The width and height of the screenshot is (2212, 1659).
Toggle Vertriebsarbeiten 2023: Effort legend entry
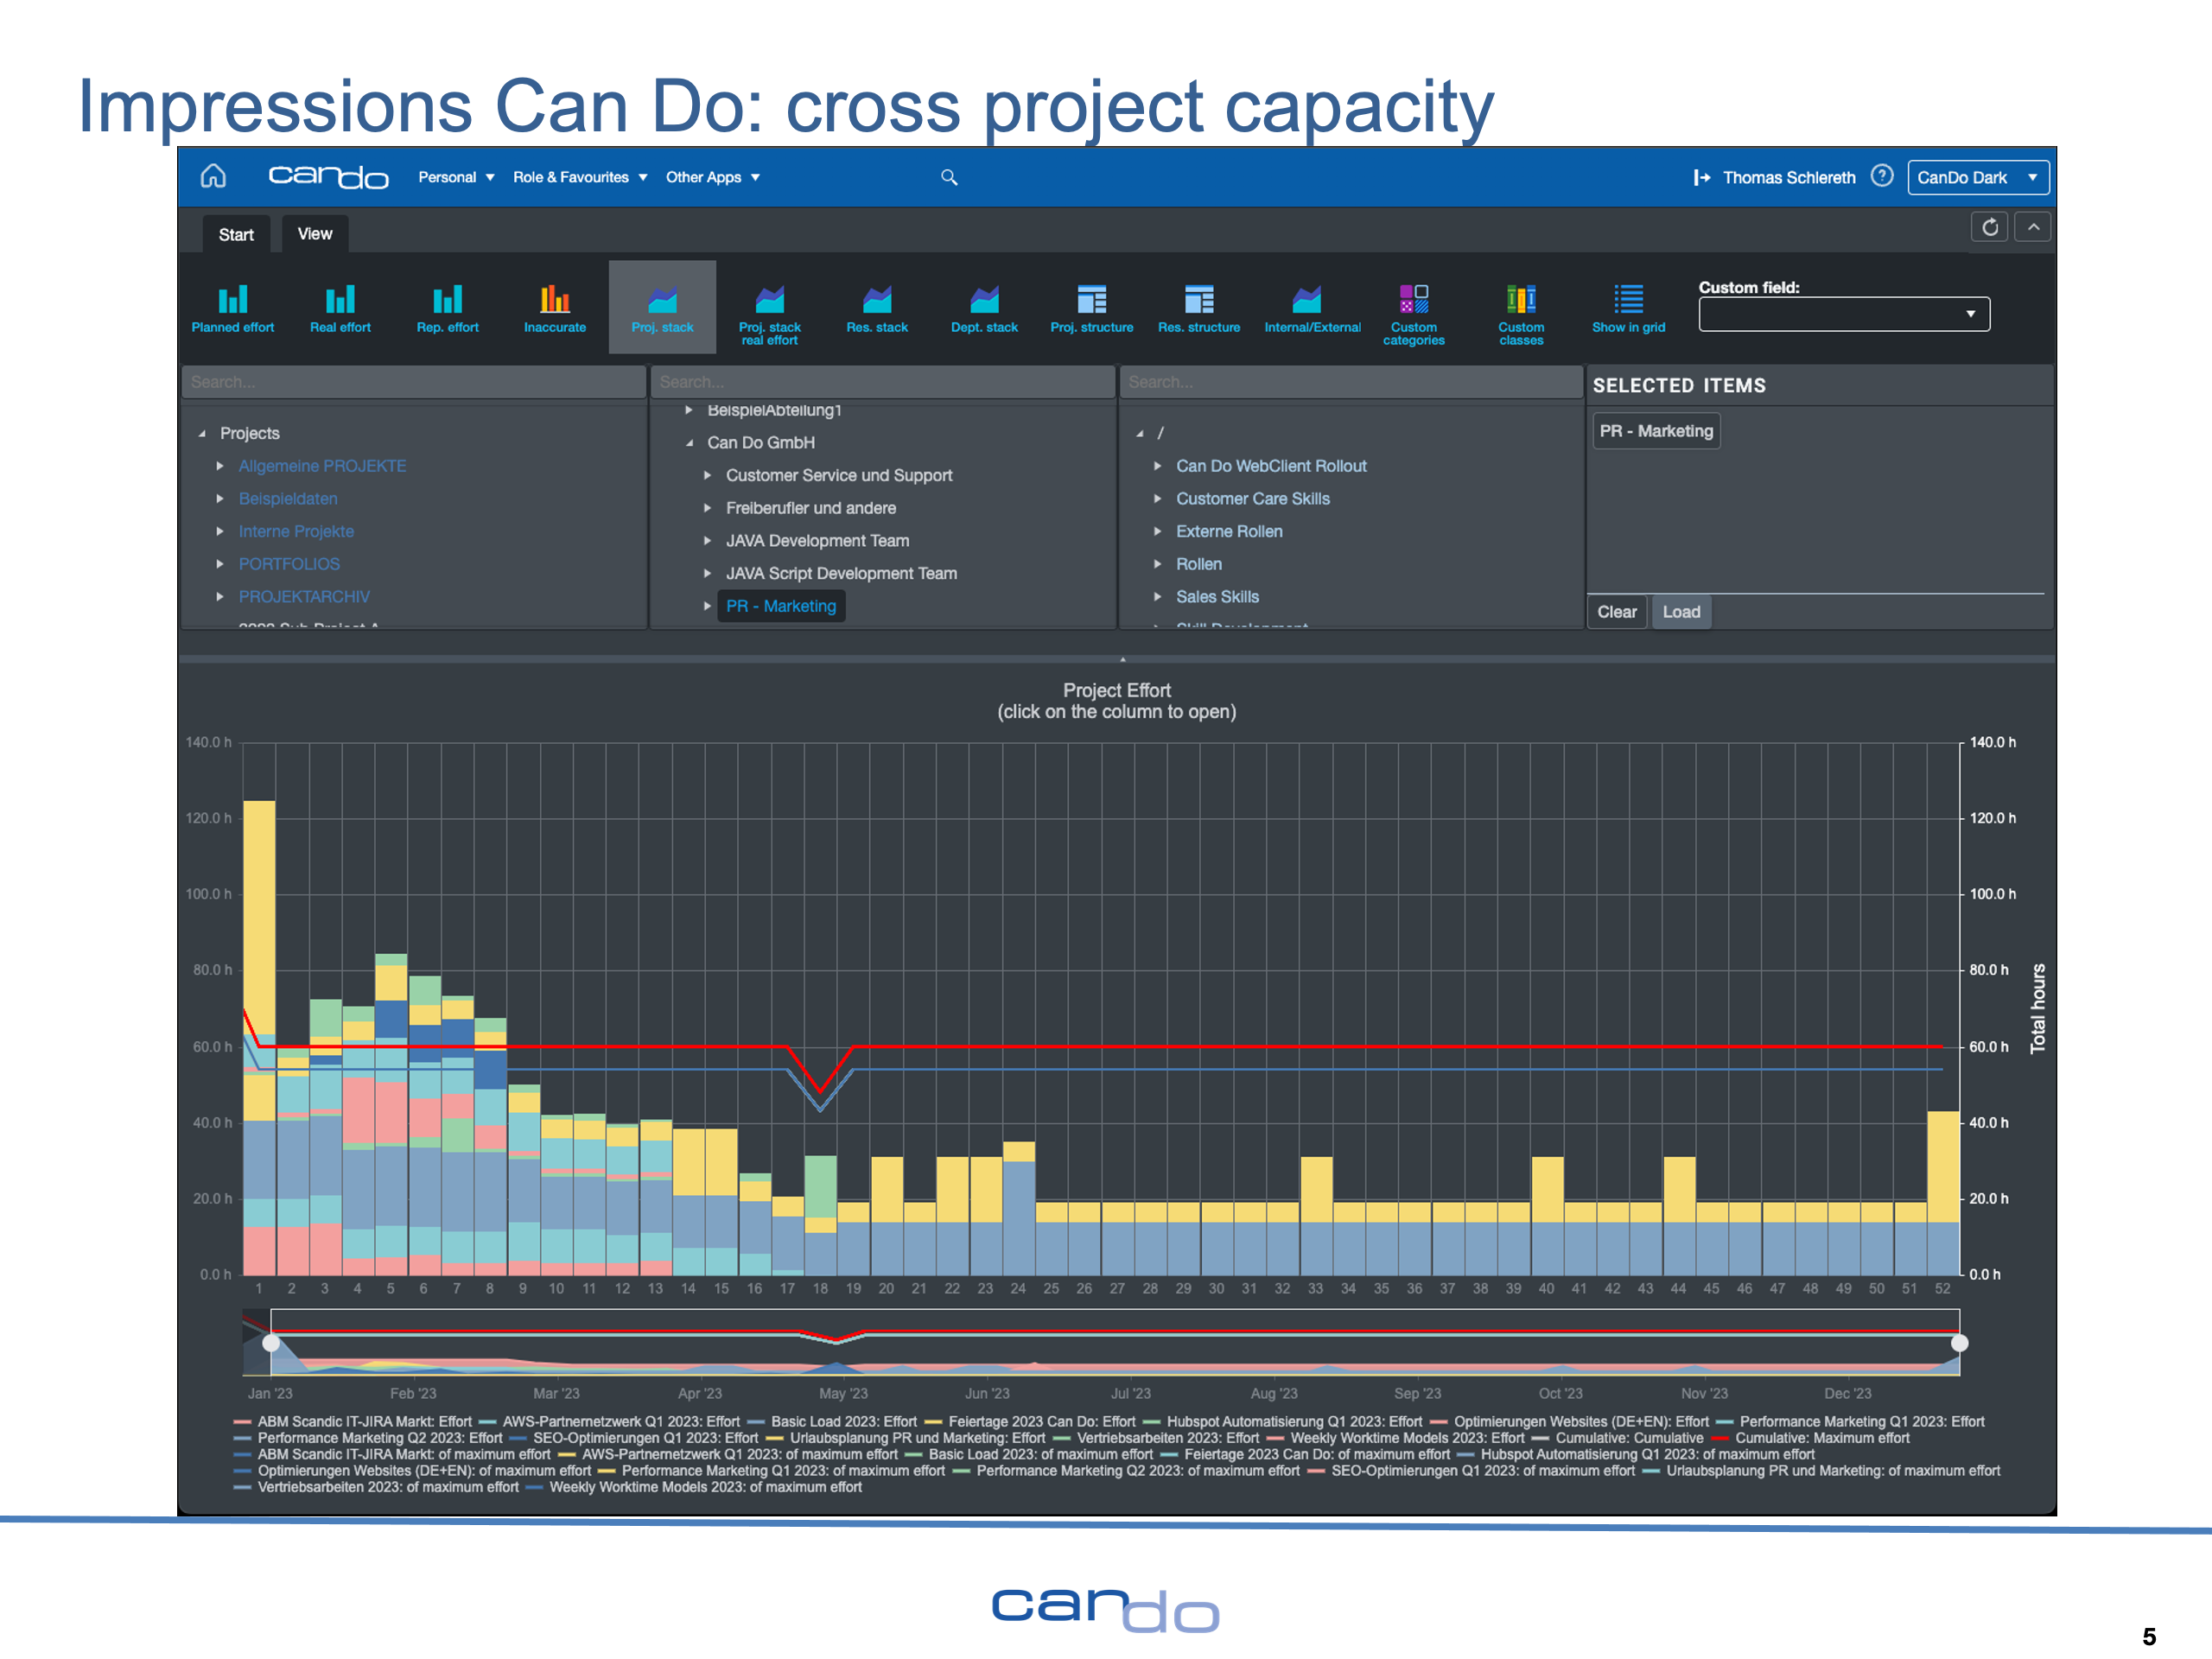click(x=1156, y=1438)
